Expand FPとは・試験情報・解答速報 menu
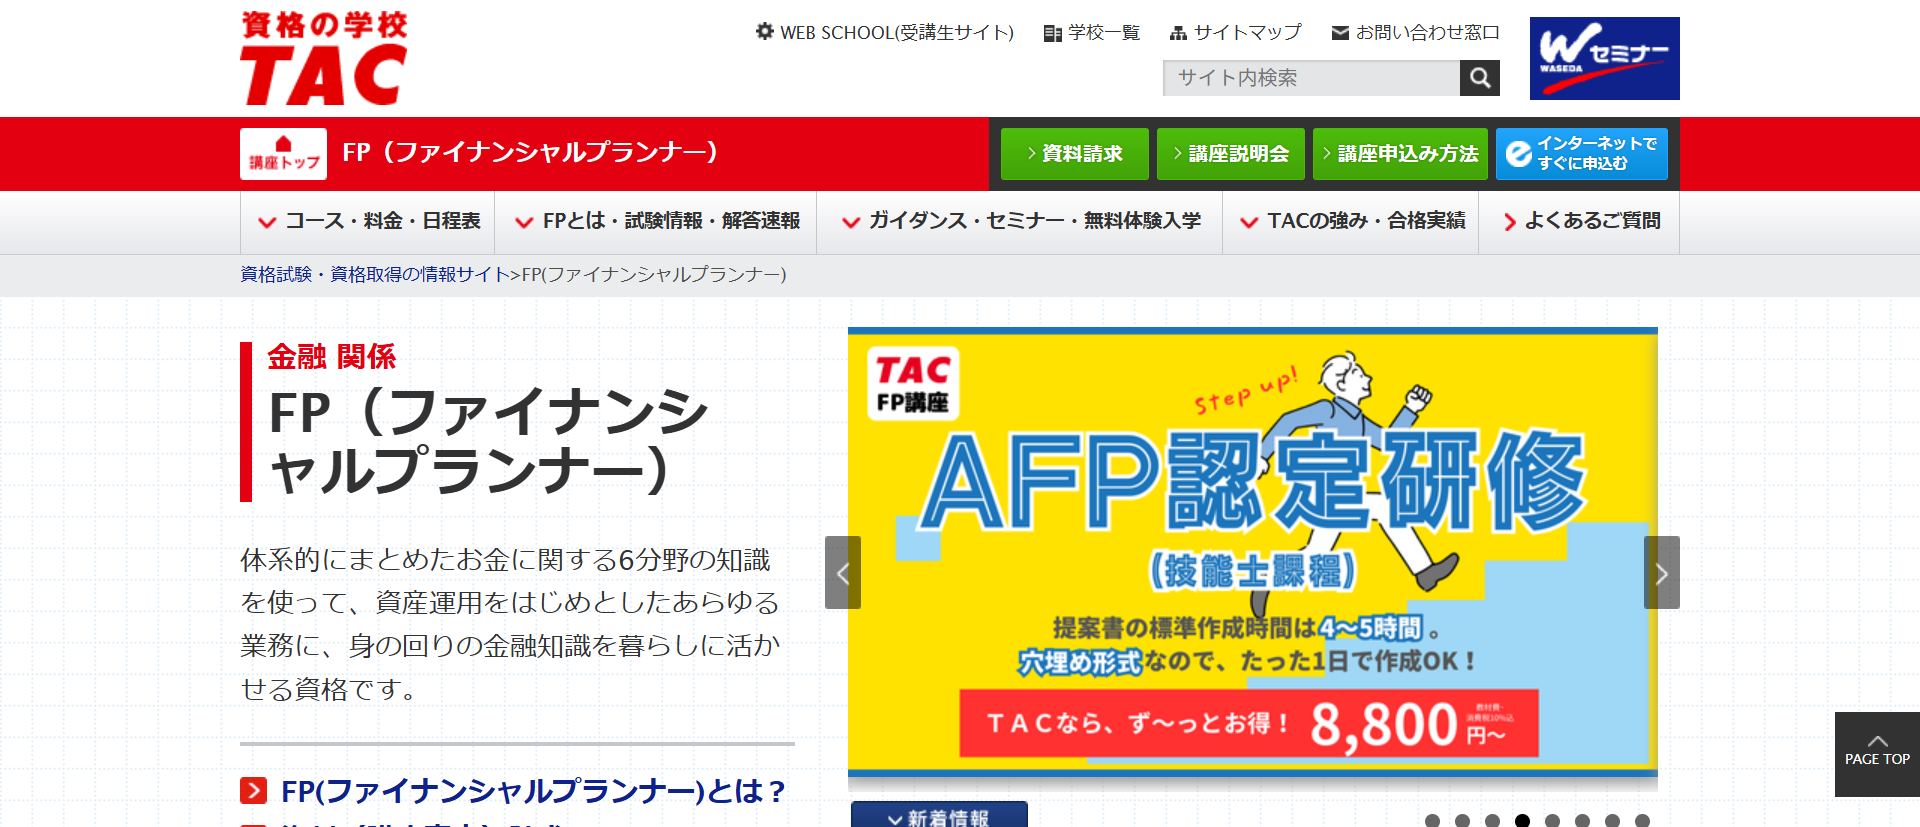 [657, 221]
